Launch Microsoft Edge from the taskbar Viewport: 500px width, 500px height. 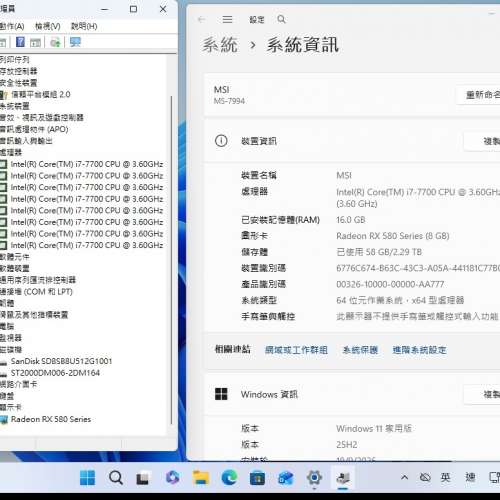coord(229,478)
